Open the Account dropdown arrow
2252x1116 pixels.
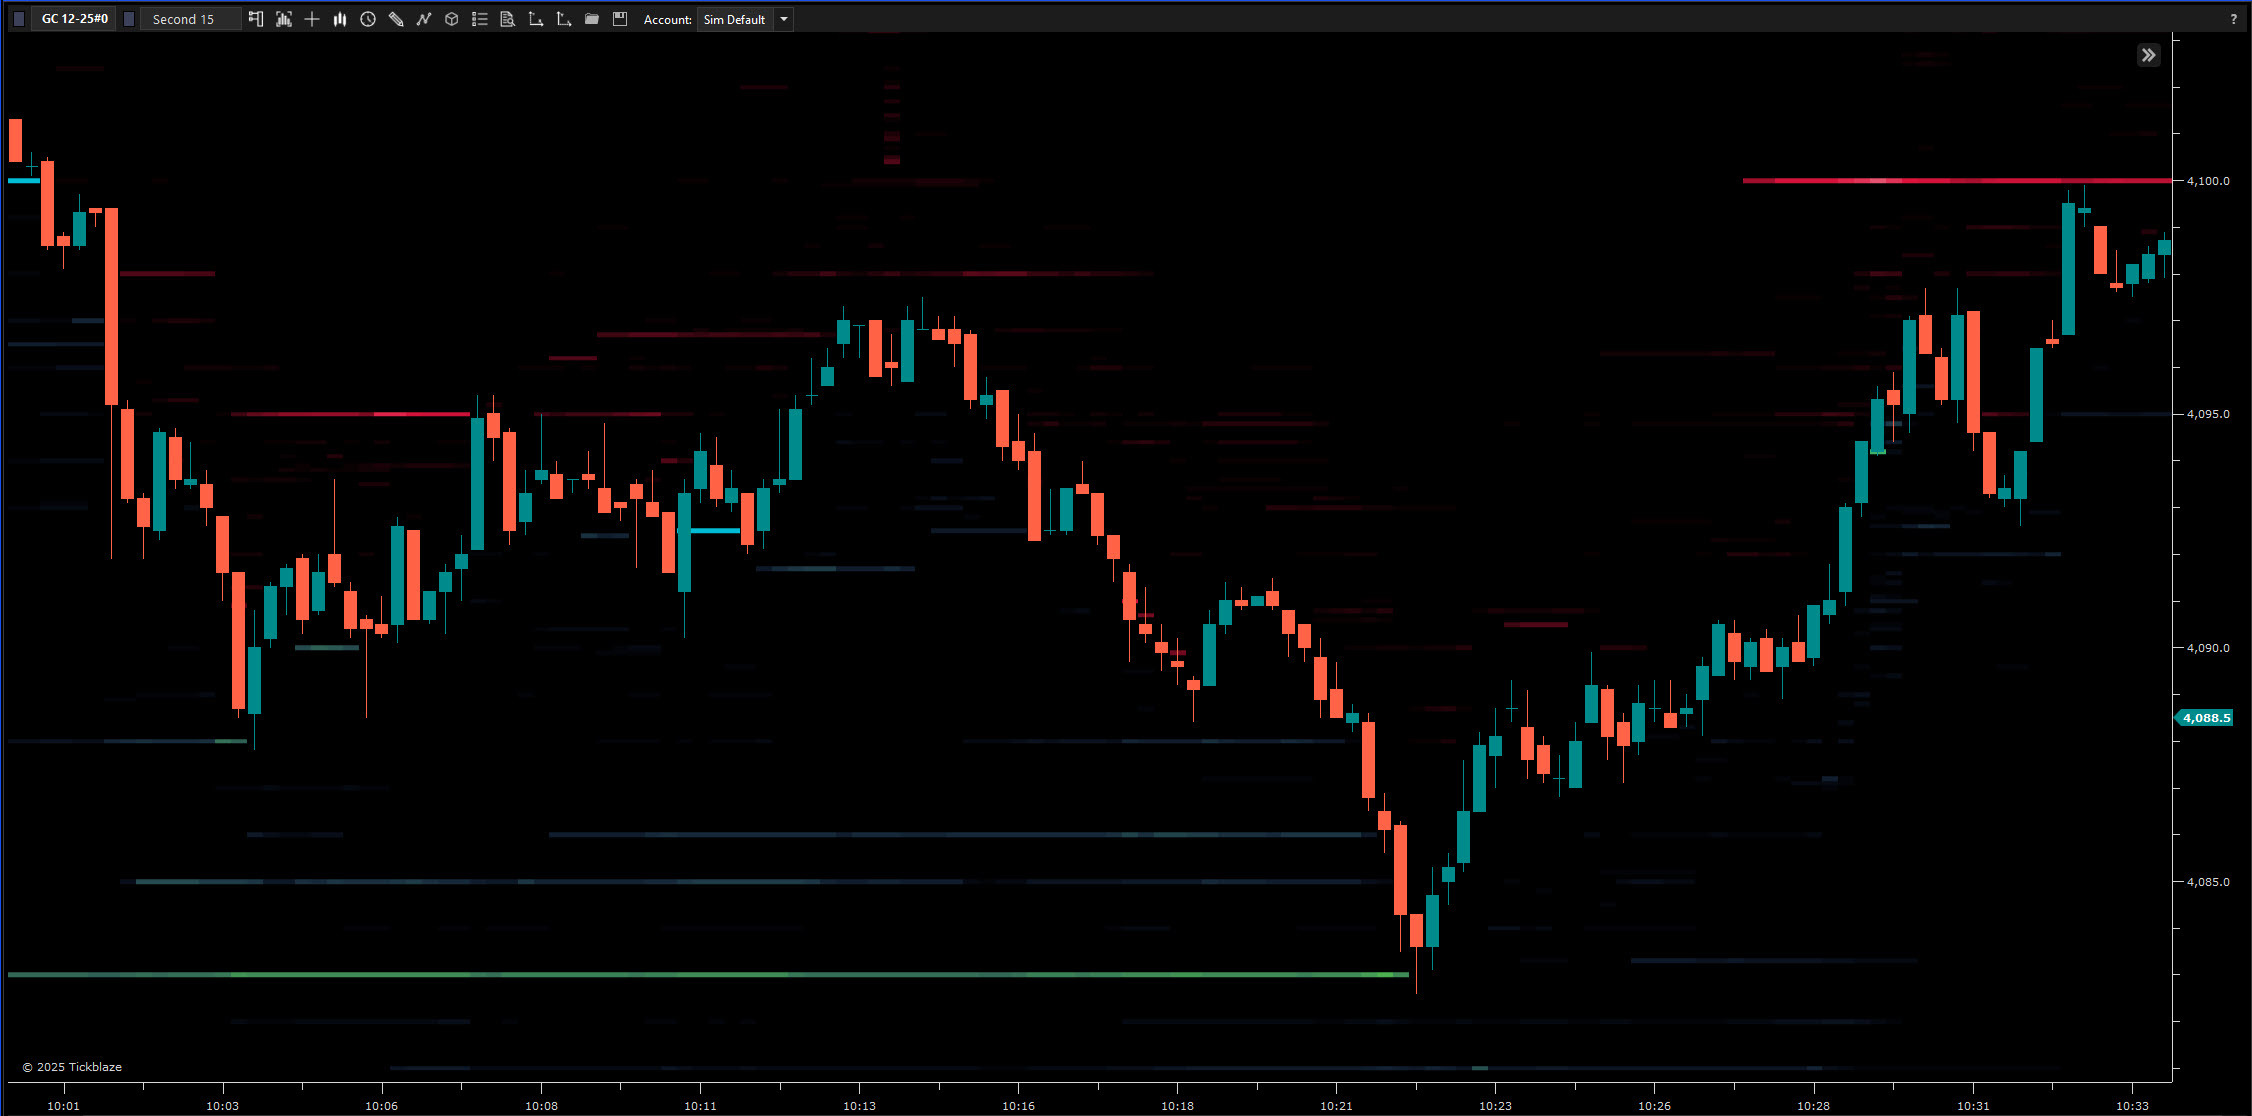click(x=784, y=19)
